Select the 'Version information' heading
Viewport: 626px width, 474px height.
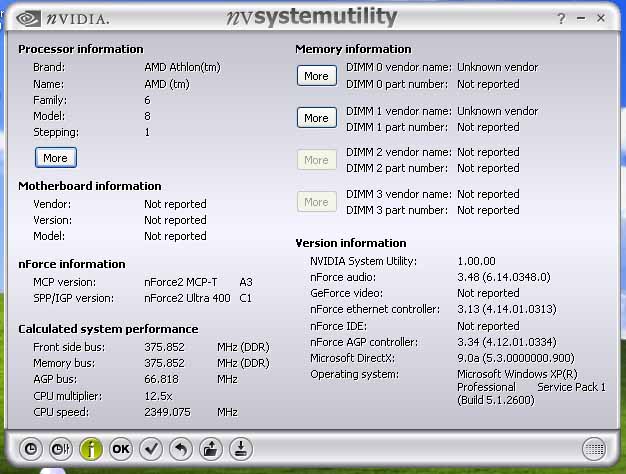click(351, 243)
